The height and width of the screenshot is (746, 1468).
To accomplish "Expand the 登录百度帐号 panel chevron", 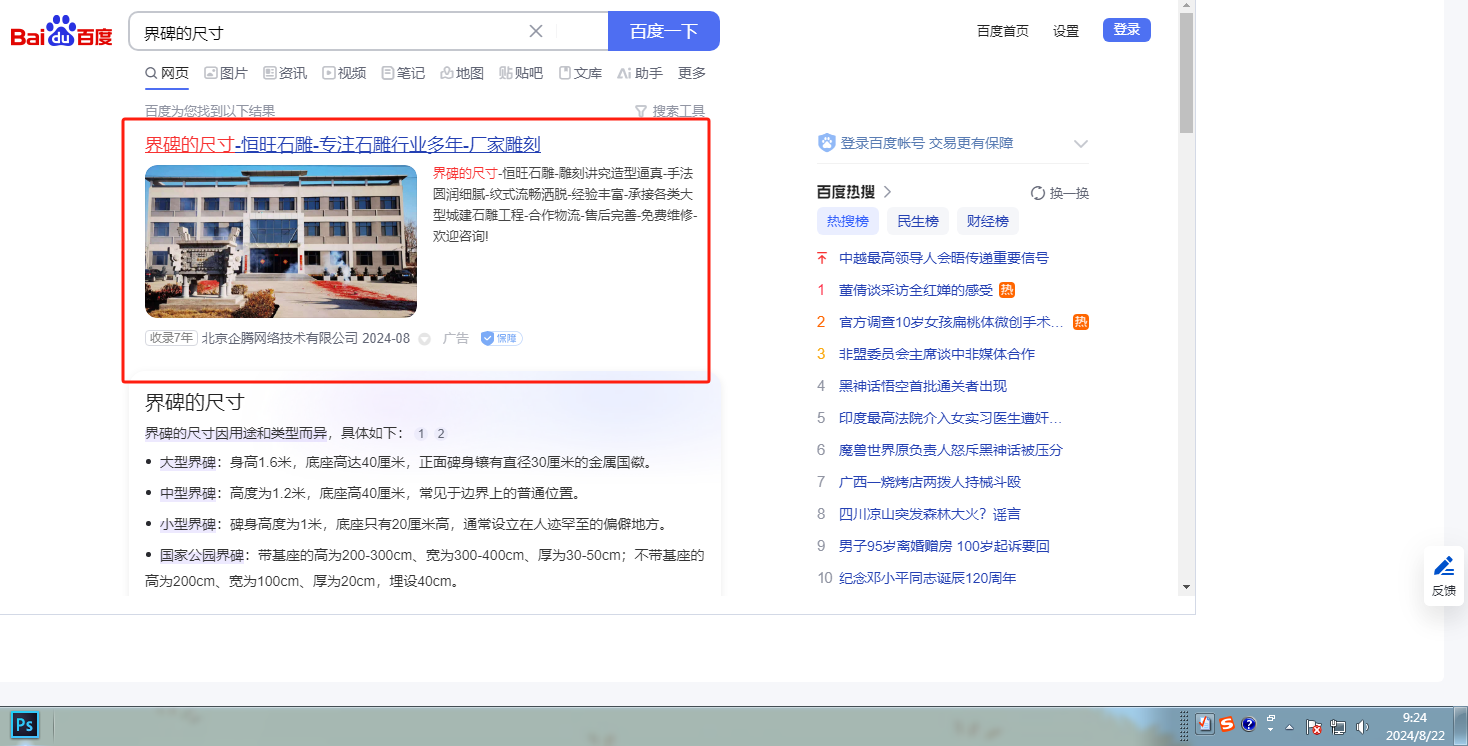I will 1080,144.
